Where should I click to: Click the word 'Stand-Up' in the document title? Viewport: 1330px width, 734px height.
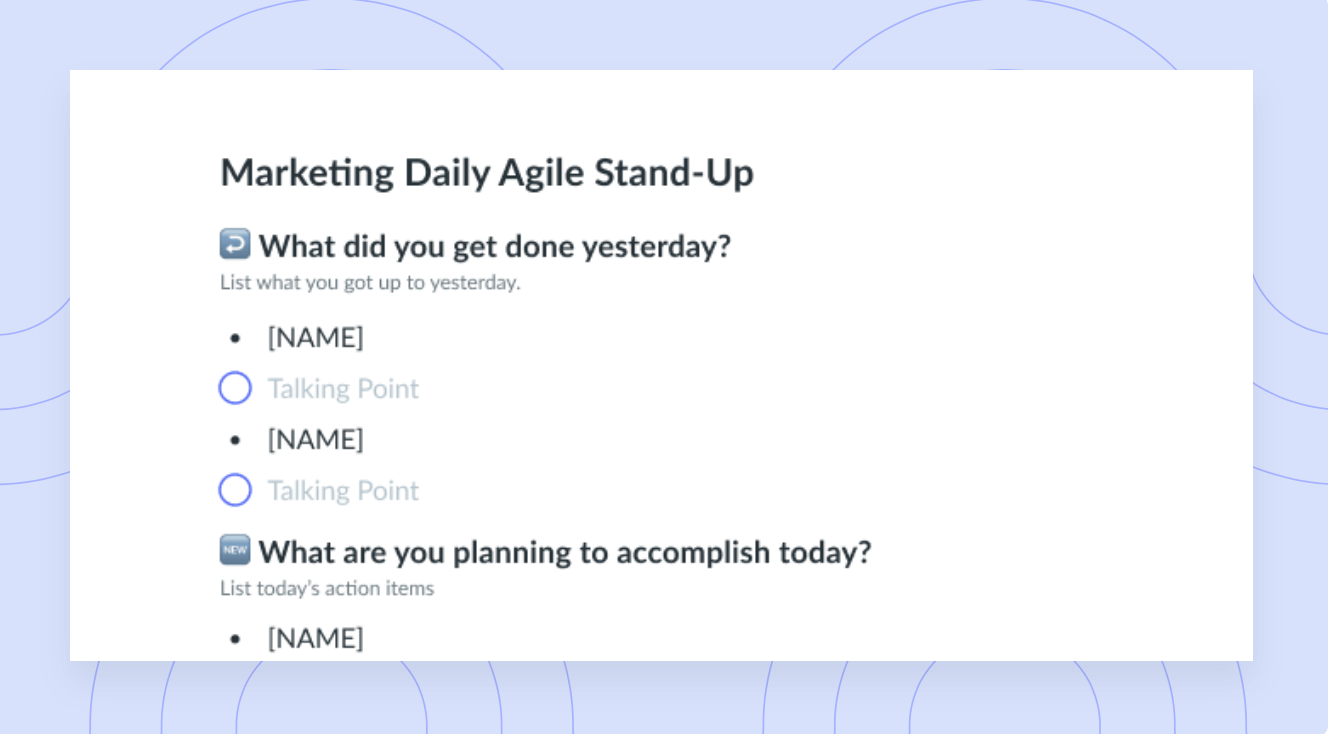pyautogui.click(x=674, y=172)
